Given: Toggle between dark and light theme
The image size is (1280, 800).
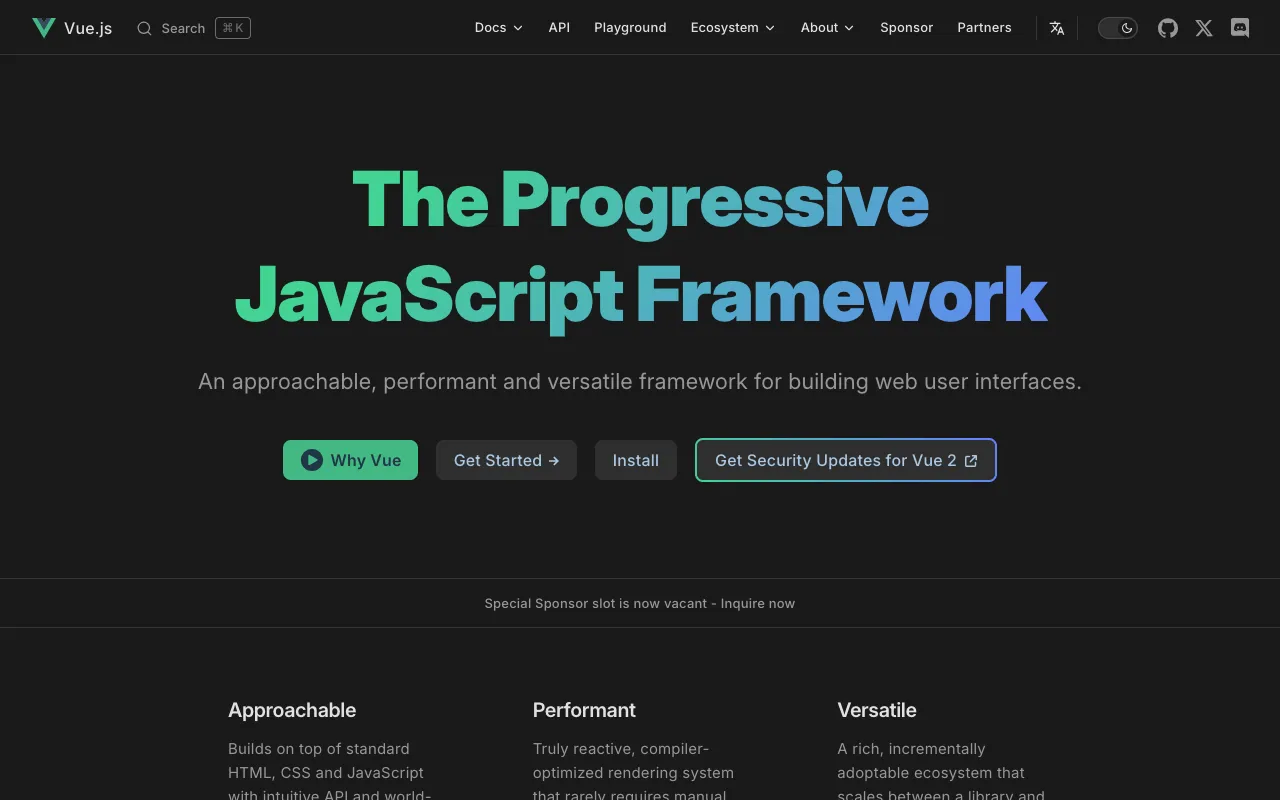Looking at the screenshot, I should click(1118, 27).
